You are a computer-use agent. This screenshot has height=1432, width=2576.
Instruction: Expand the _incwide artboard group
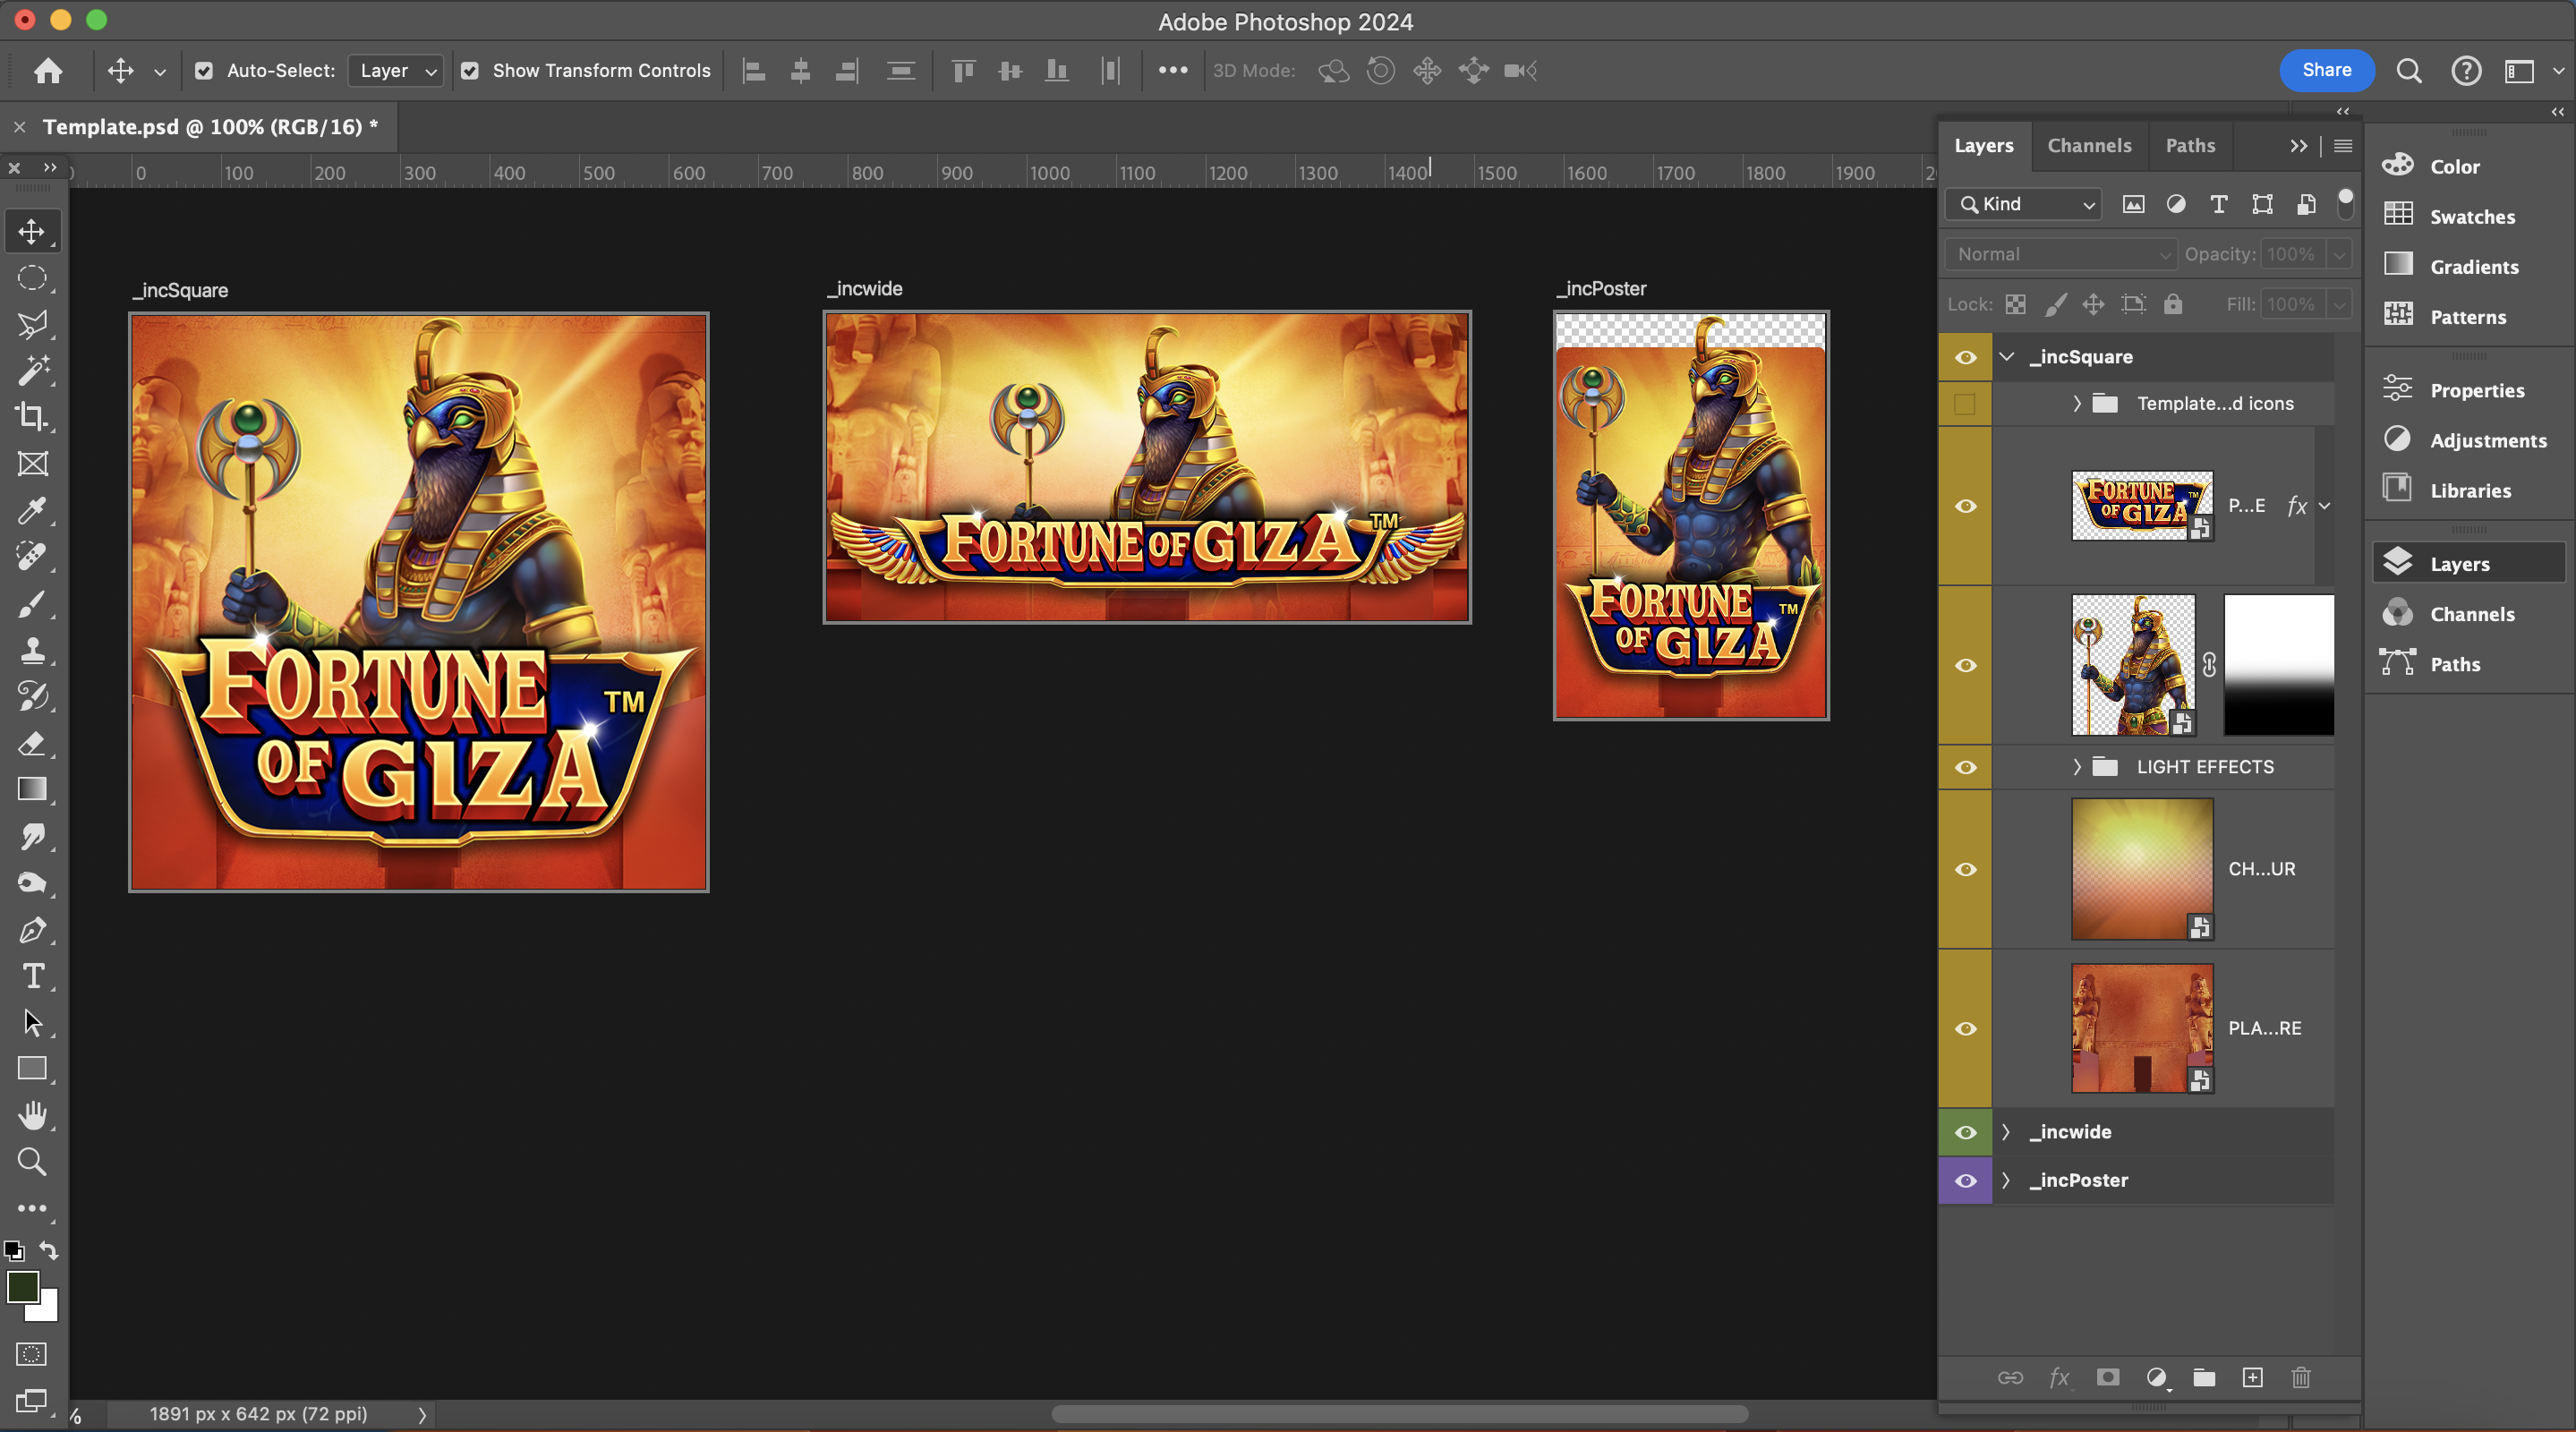pyautogui.click(x=2005, y=1132)
